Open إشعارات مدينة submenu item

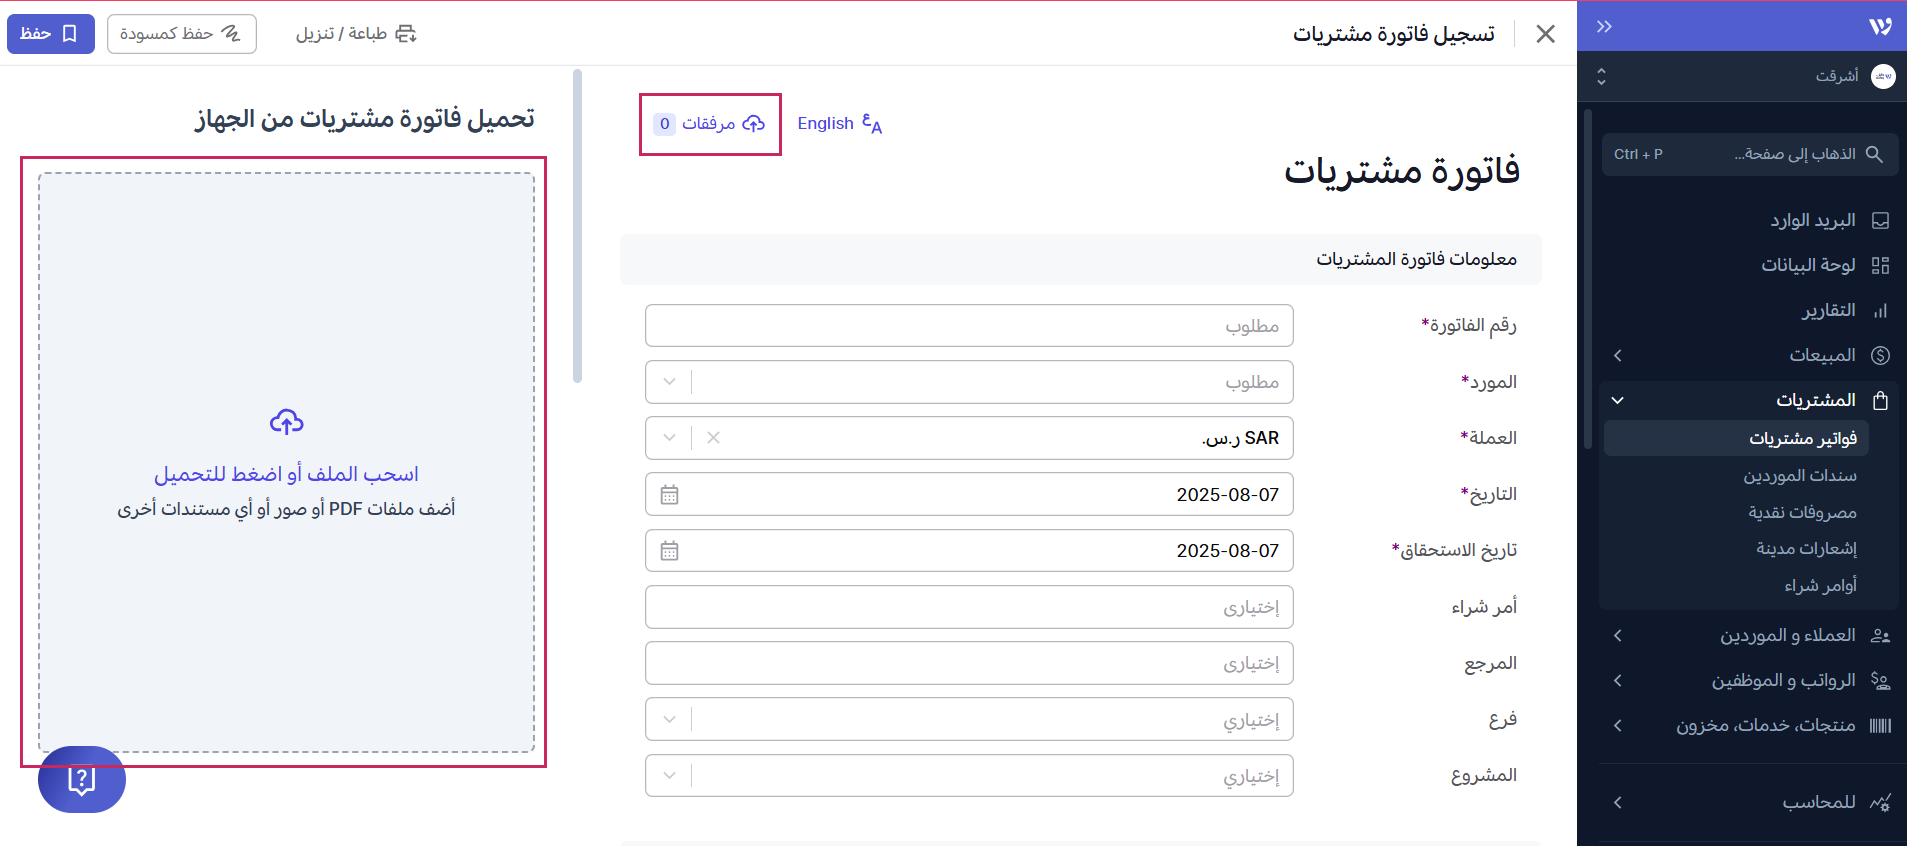click(x=1806, y=549)
